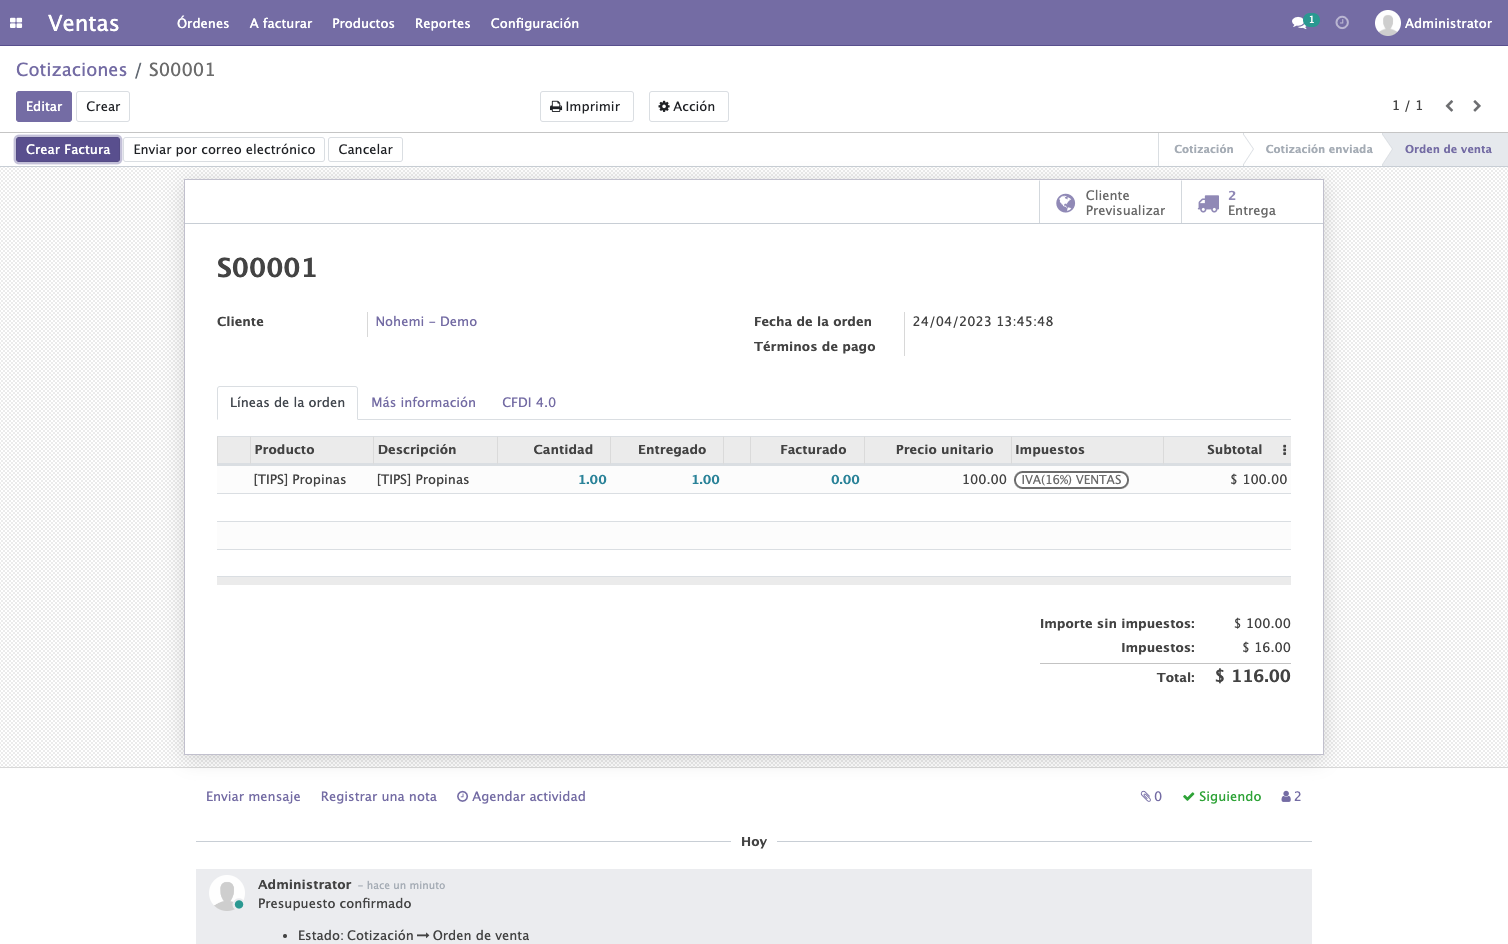Click the Crear Factura button
The width and height of the screenshot is (1508, 944).
click(68, 150)
